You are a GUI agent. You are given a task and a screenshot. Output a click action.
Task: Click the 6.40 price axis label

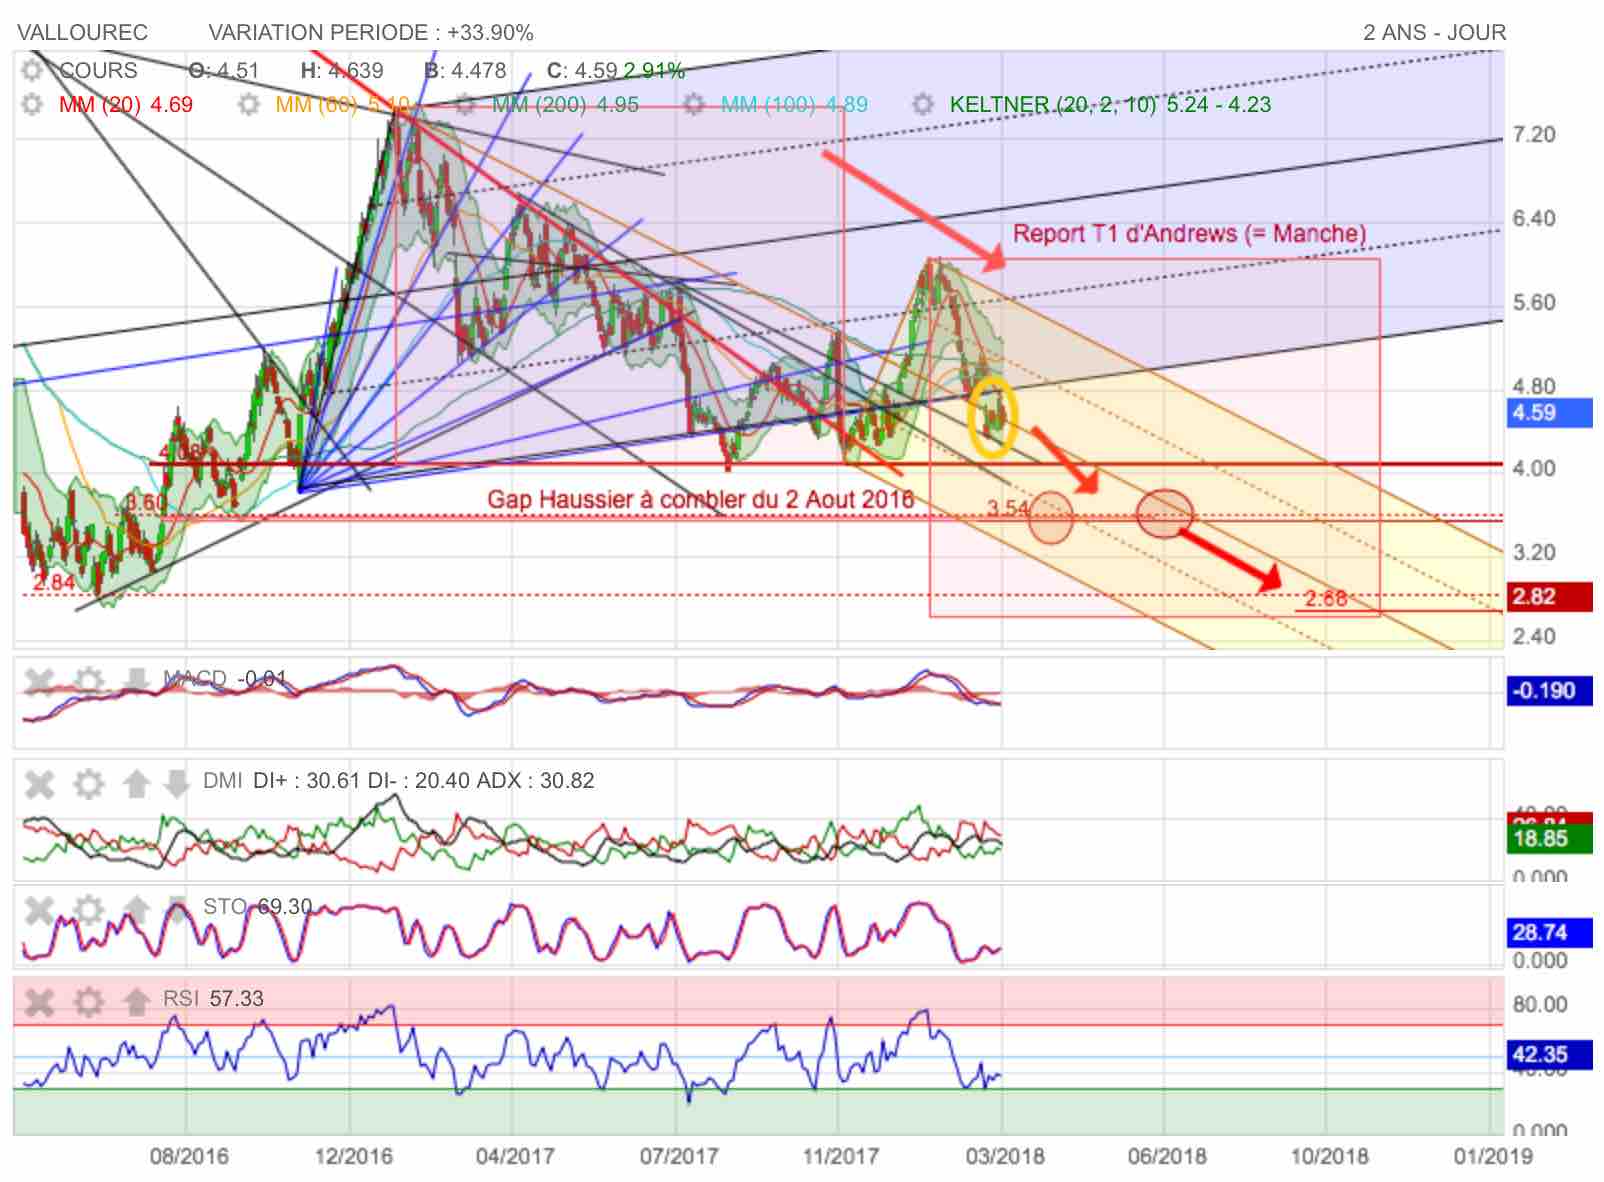click(x=1534, y=218)
